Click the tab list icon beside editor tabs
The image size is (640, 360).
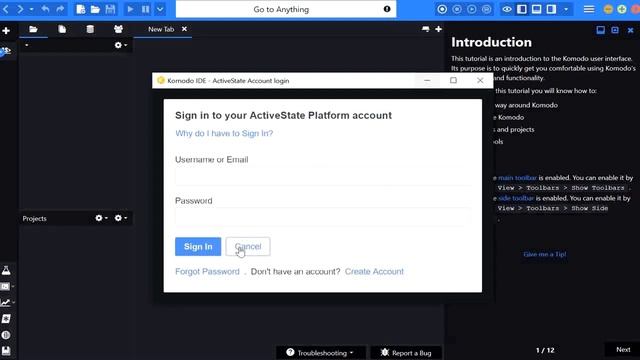tap(425, 29)
